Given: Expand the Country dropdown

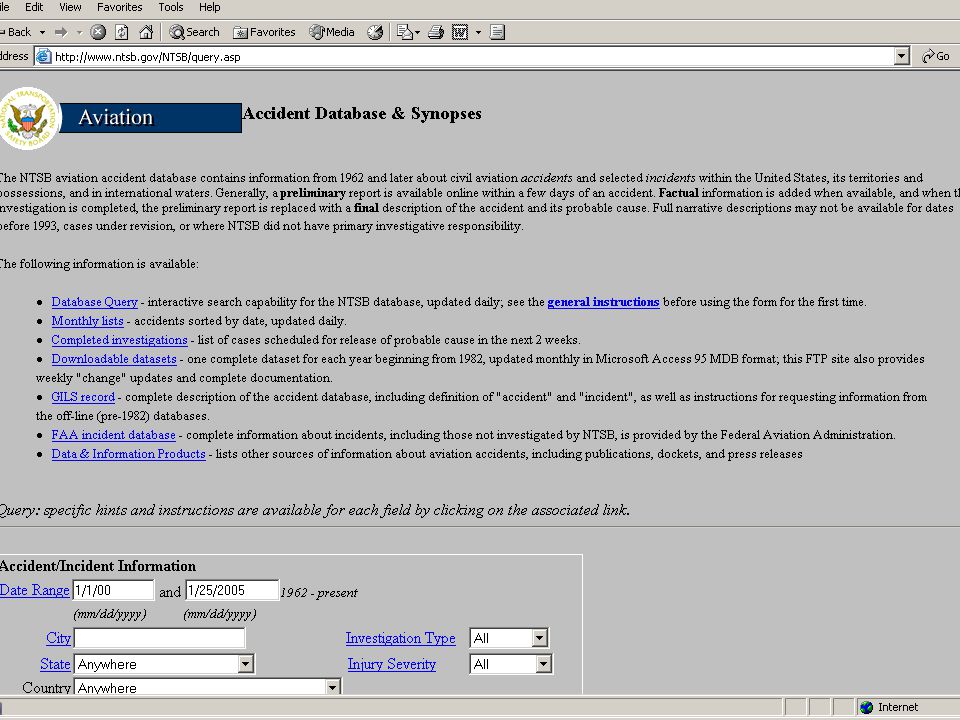Looking at the screenshot, I should 332,687.
